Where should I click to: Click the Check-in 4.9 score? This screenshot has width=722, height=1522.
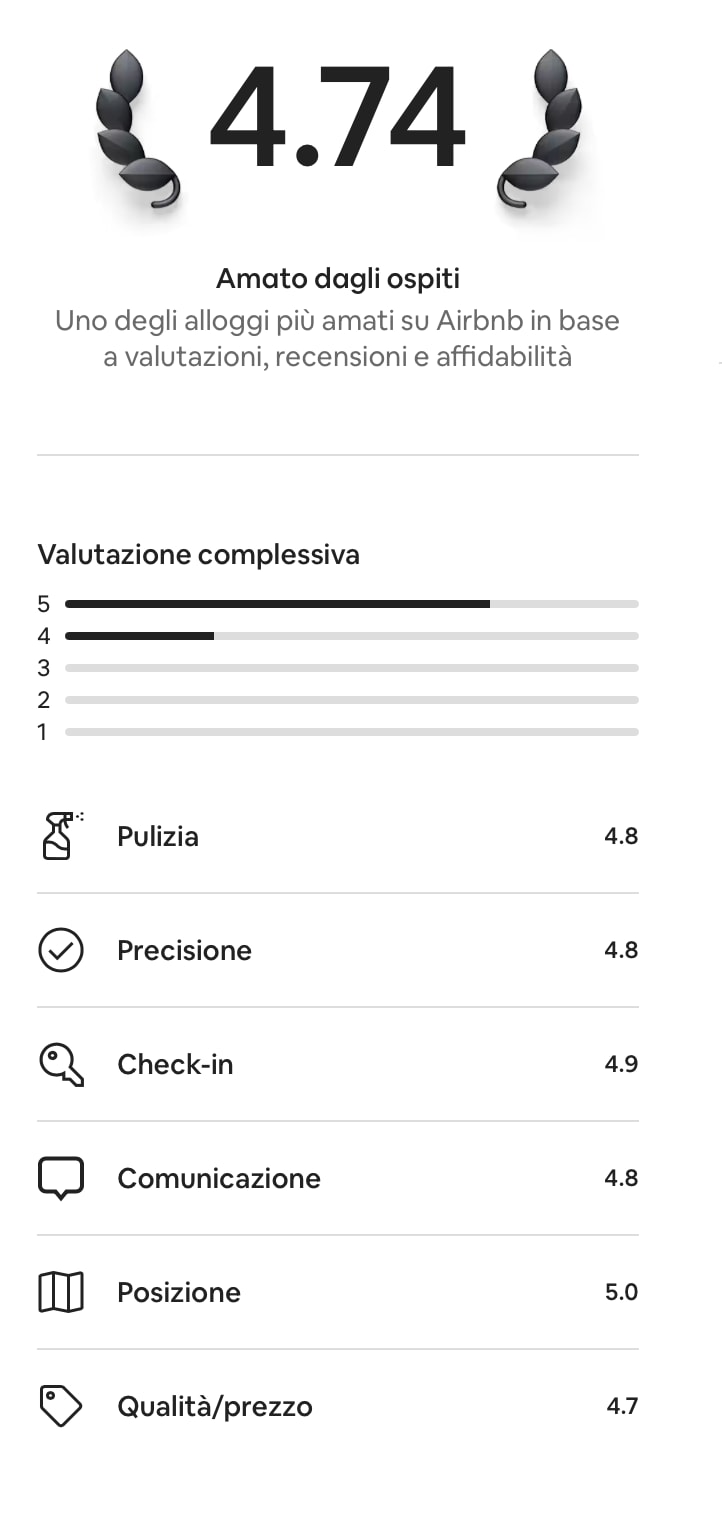pos(621,1064)
